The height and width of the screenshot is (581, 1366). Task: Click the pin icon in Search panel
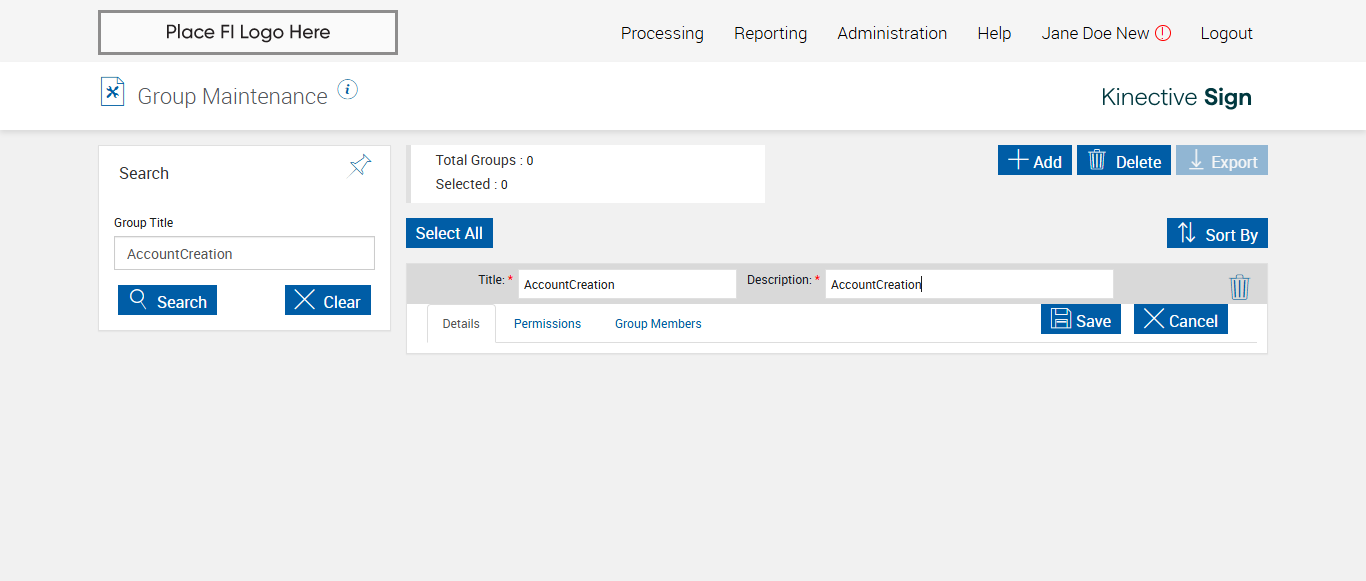click(x=360, y=166)
